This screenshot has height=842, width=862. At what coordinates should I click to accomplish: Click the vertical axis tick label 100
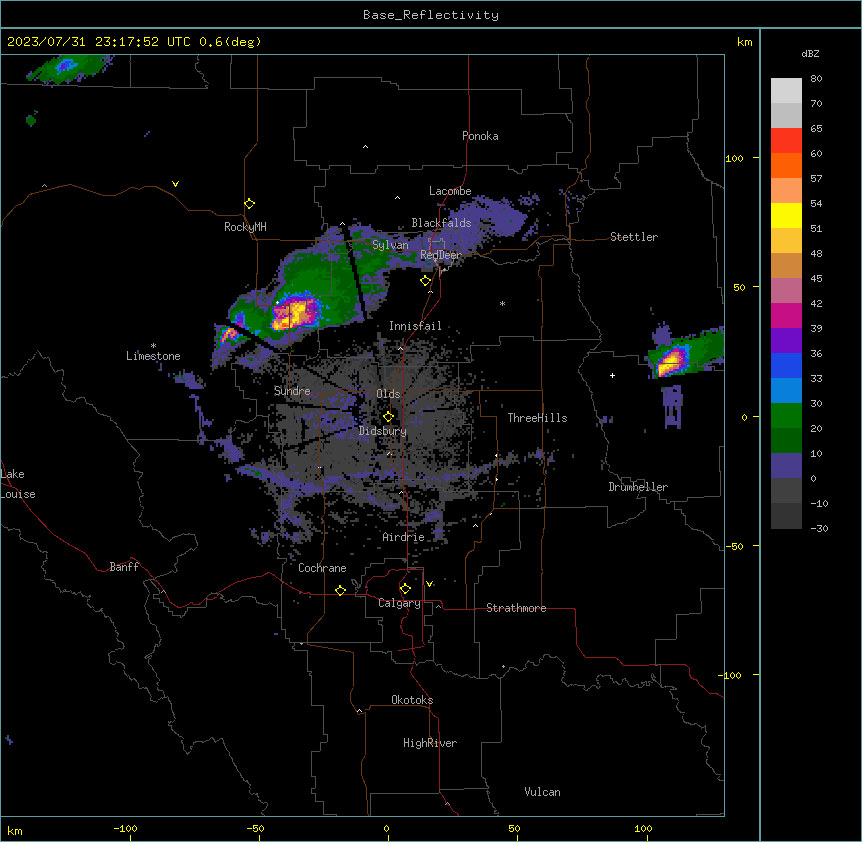[x=734, y=158]
